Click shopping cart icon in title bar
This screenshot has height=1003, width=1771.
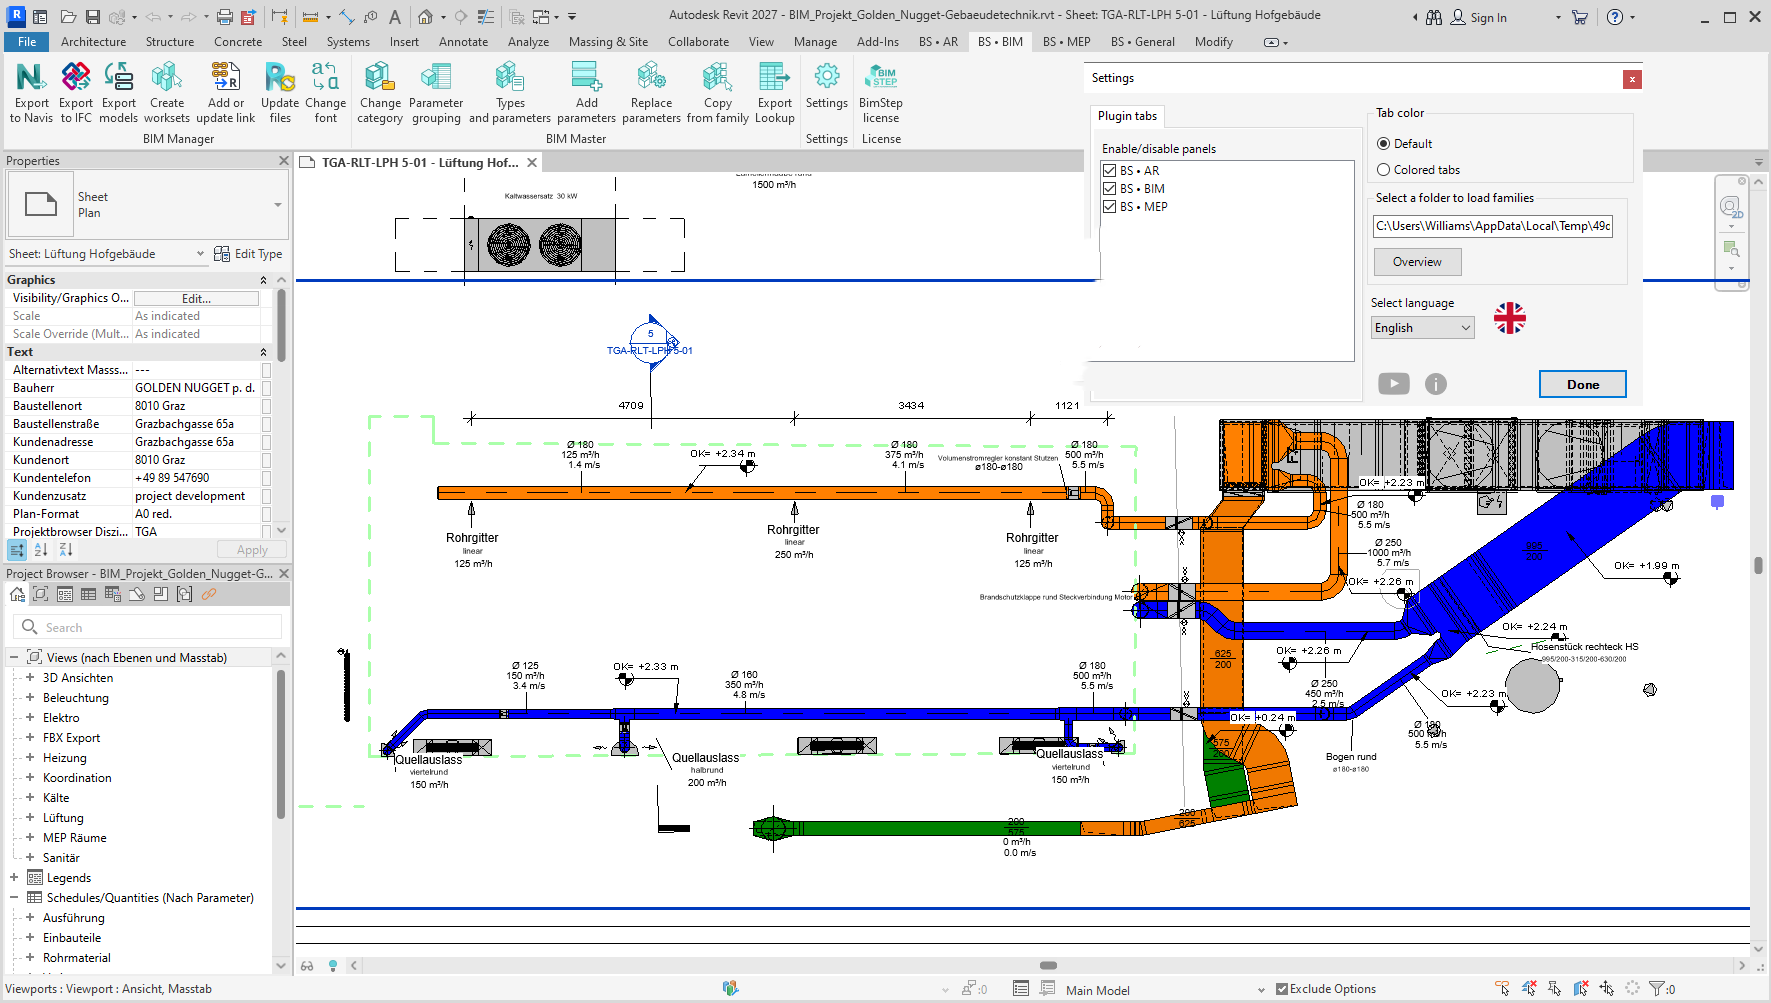pyautogui.click(x=1580, y=17)
